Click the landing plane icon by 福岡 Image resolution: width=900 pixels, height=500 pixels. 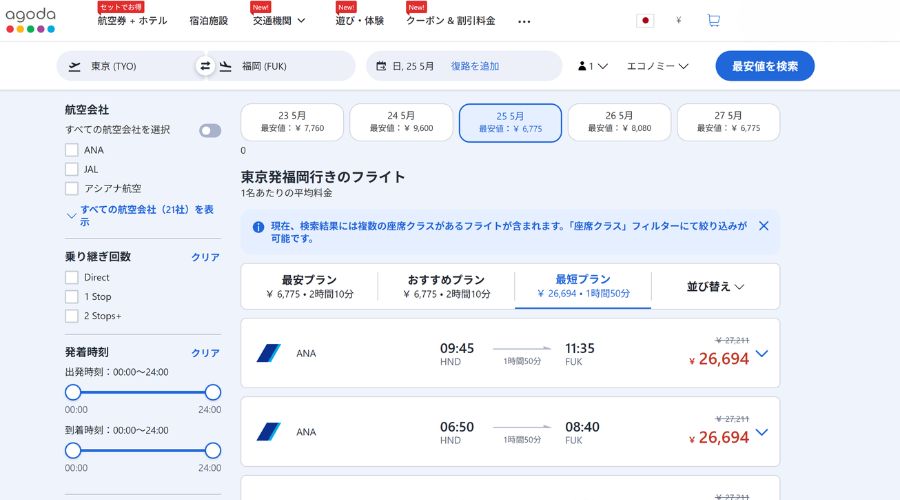226,67
